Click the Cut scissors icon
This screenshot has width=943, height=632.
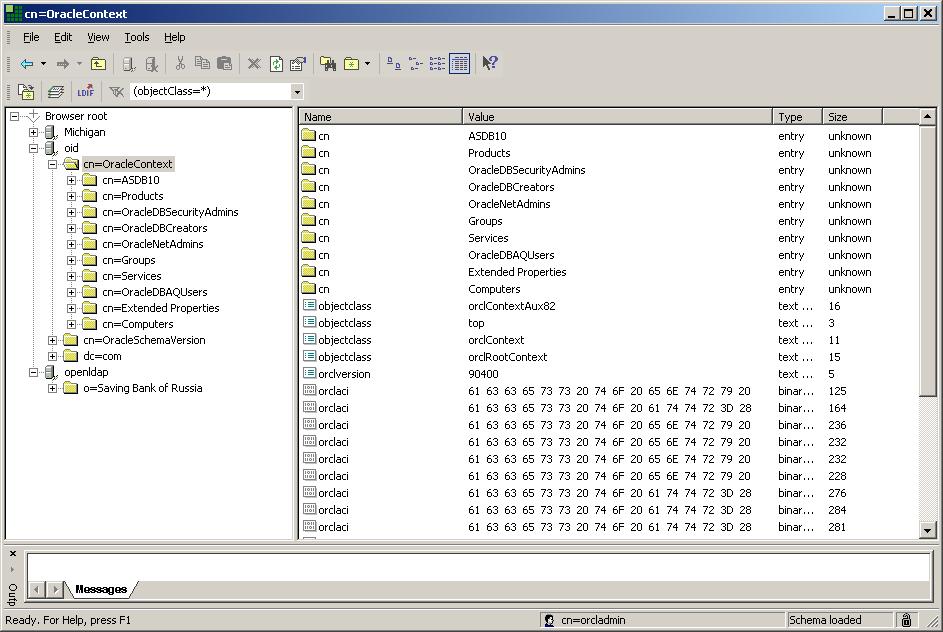[x=180, y=63]
